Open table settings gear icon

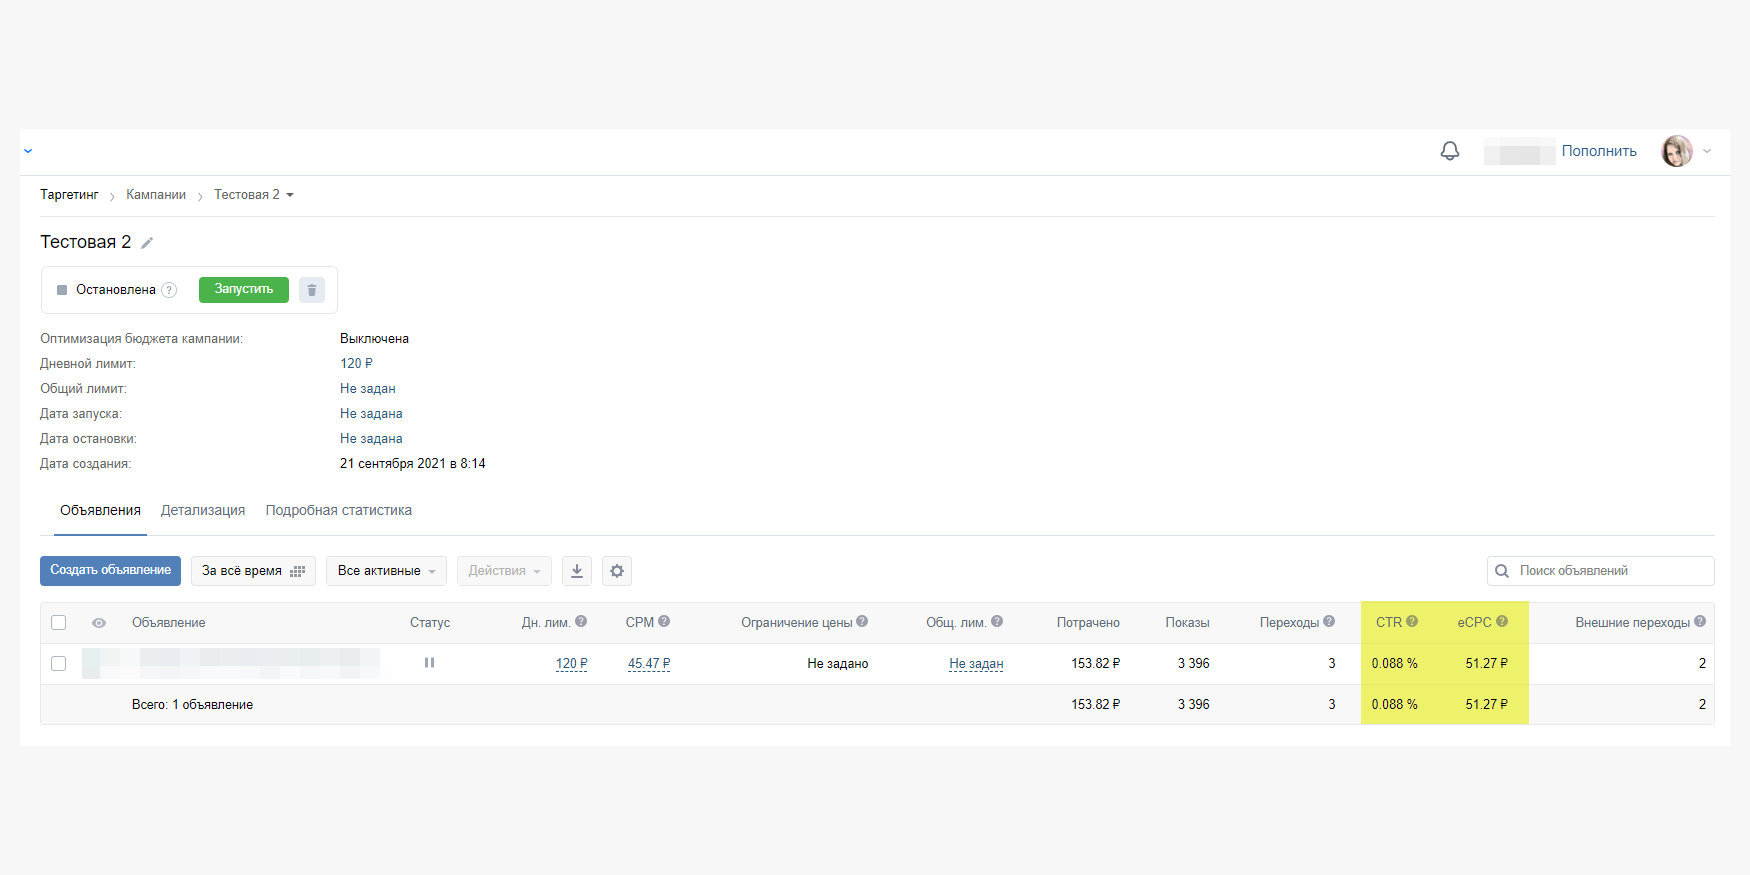617,571
